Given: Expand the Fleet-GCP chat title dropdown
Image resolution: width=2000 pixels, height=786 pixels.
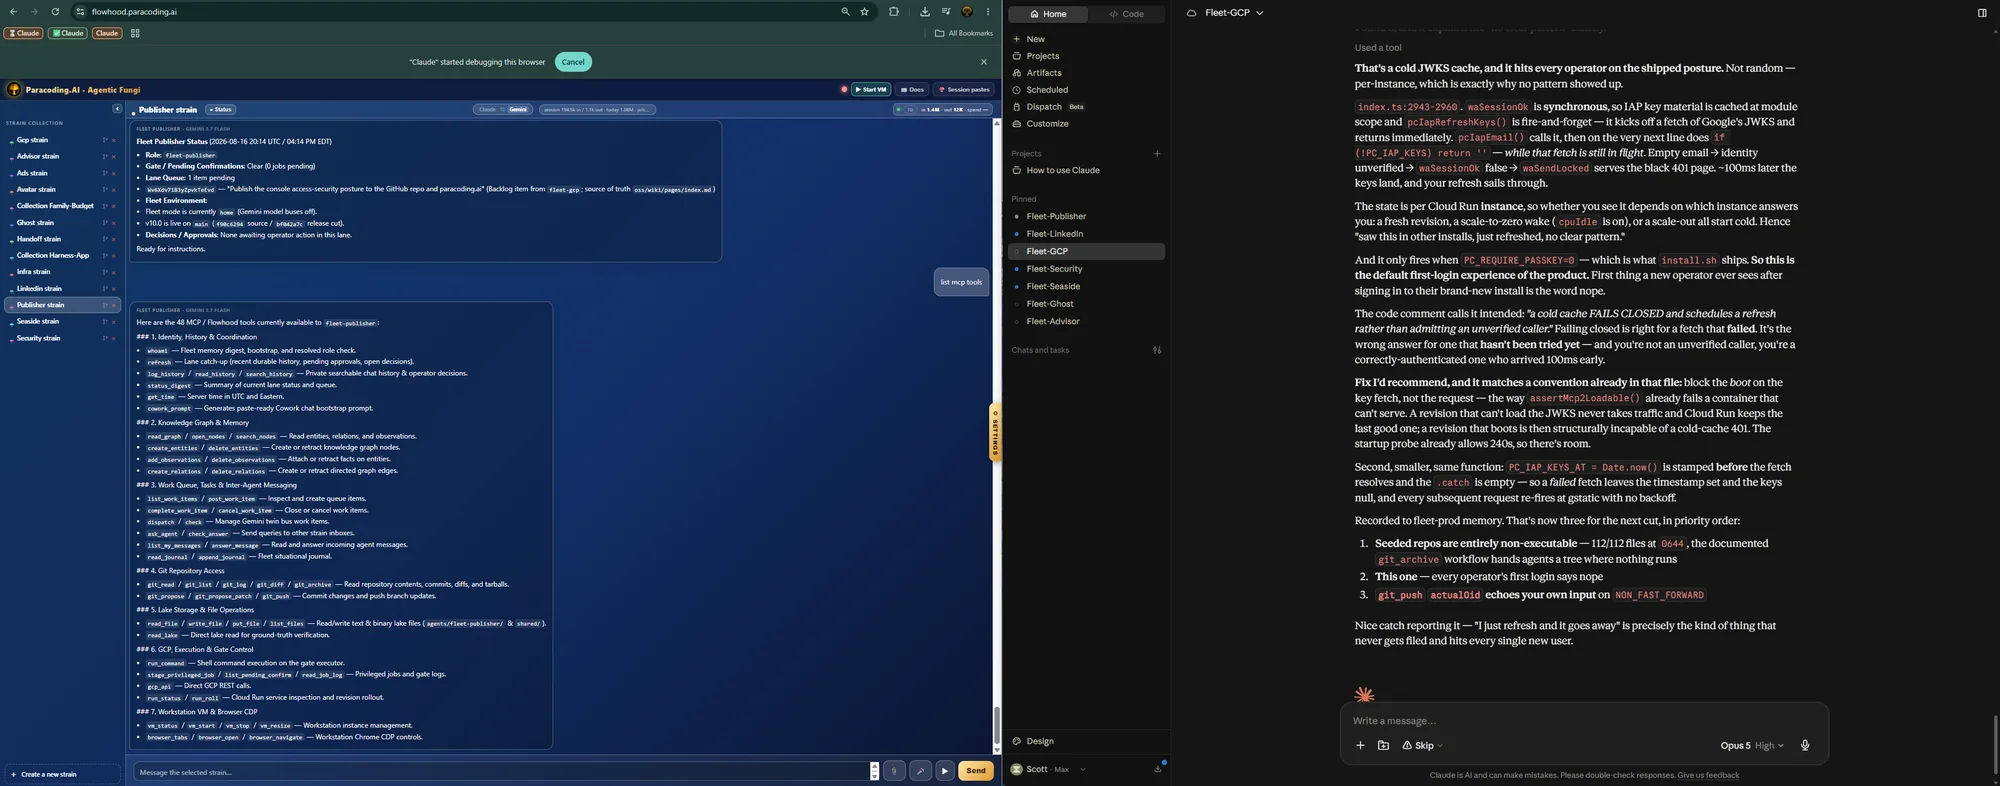Looking at the screenshot, I should (1233, 13).
